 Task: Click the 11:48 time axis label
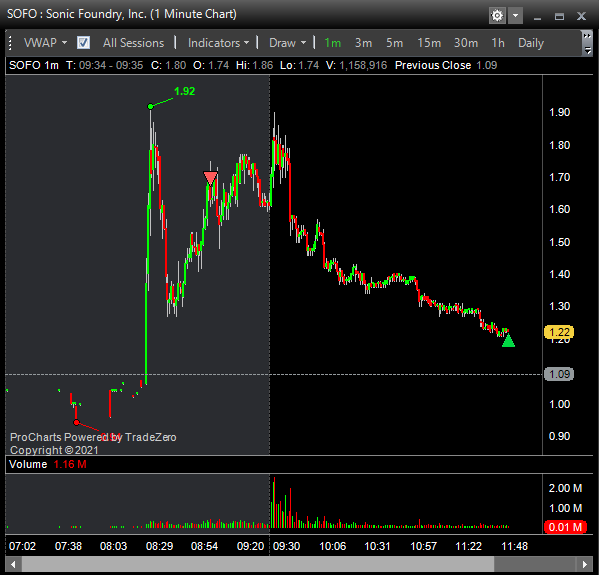click(x=514, y=546)
